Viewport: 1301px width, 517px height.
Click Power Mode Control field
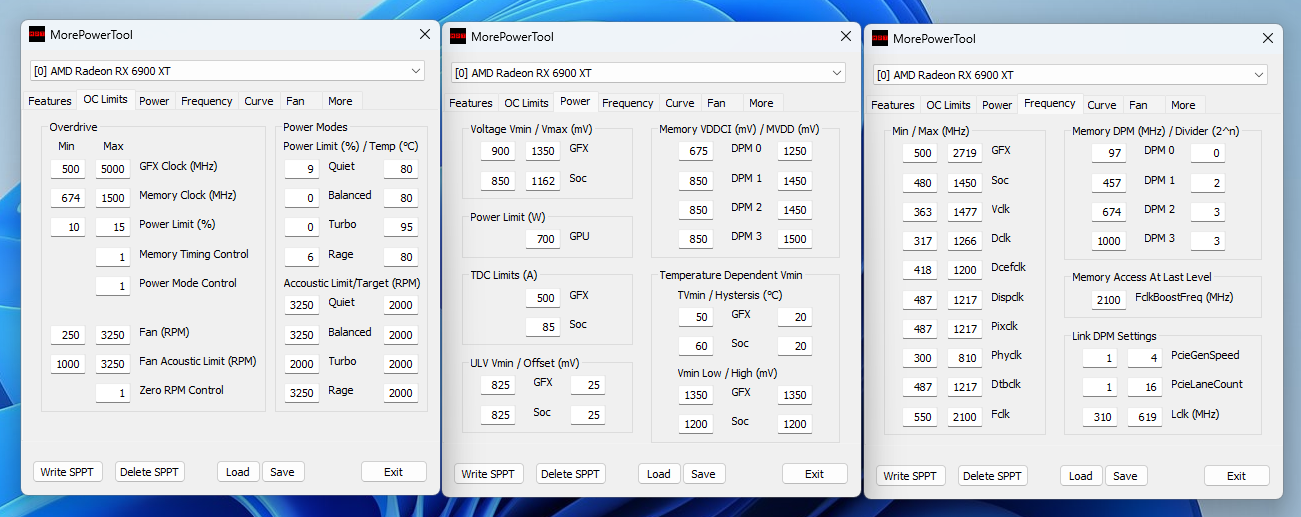tap(113, 286)
